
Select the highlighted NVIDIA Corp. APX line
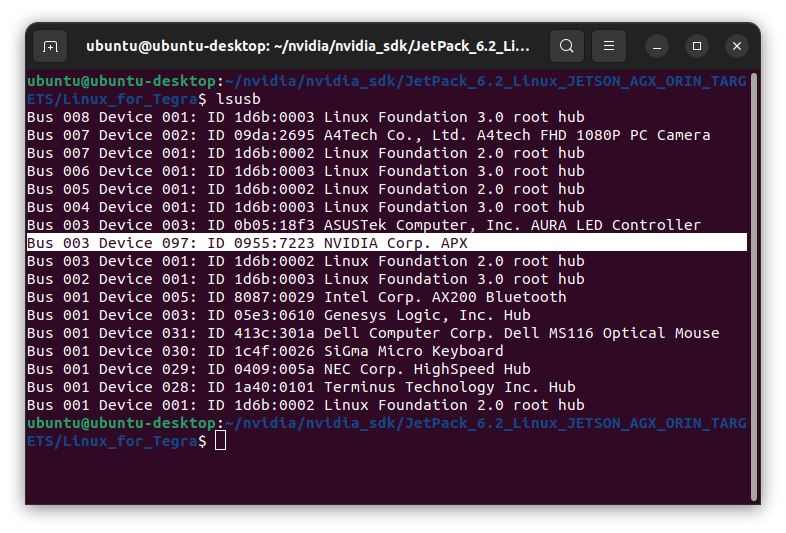[386, 243]
